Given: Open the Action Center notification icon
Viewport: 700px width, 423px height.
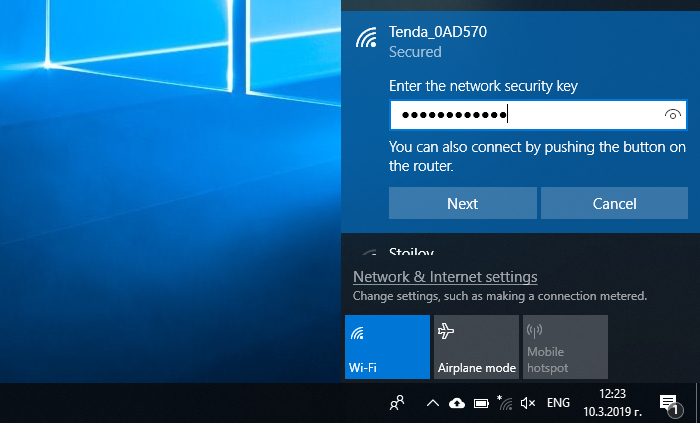Looking at the screenshot, I should (x=668, y=403).
